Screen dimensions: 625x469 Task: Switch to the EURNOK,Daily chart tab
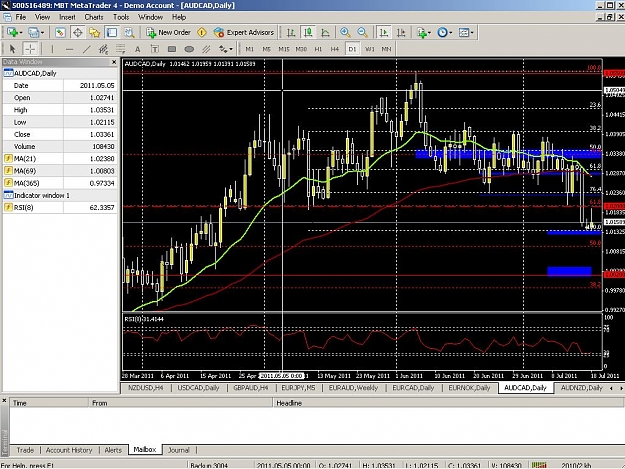tap(469, 388)
